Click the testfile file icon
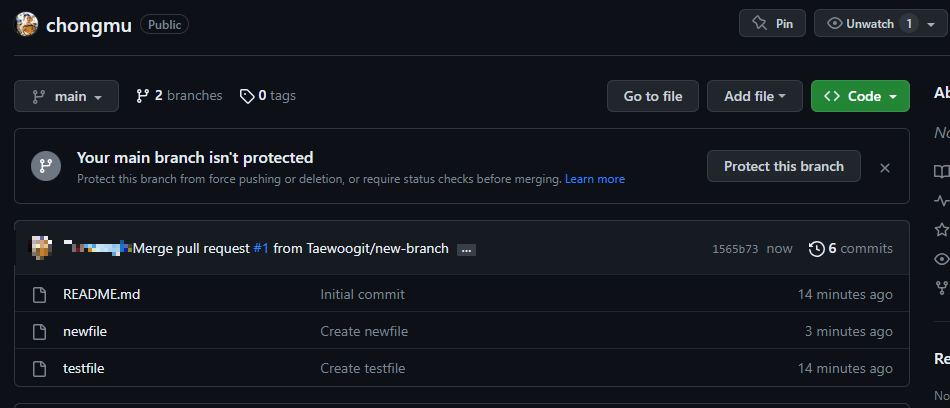The width and height of the screenshot is (950, 408). pyautogui.click(x=39, y=369)
